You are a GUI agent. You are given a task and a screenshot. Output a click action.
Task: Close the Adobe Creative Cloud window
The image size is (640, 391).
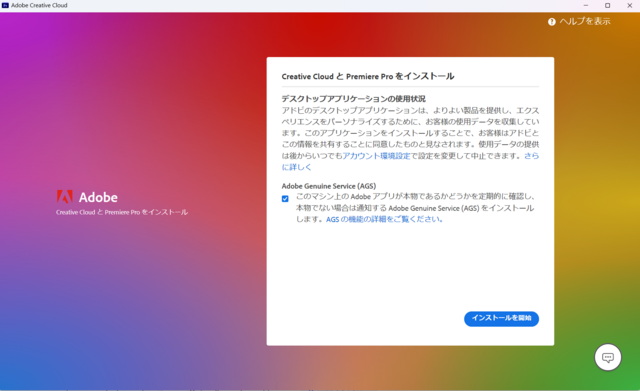pyautogui.click(x=629, y=5)
